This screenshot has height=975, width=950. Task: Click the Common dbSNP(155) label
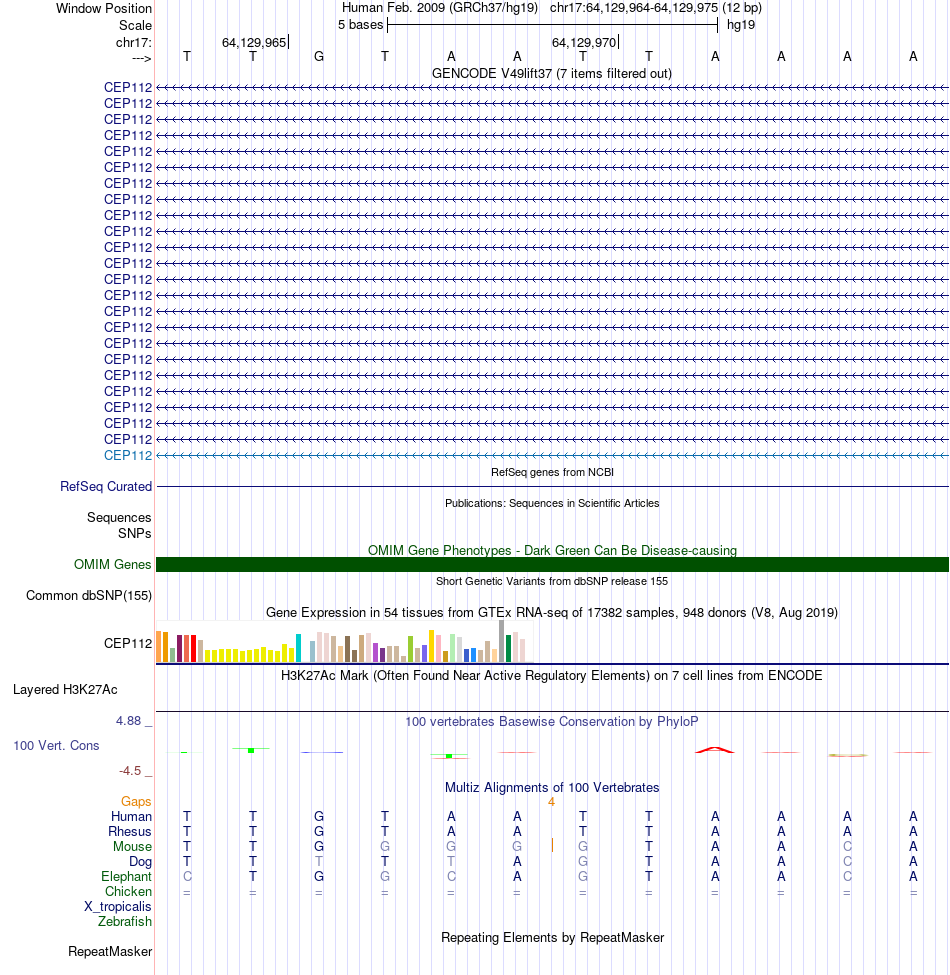coord(89,596)
